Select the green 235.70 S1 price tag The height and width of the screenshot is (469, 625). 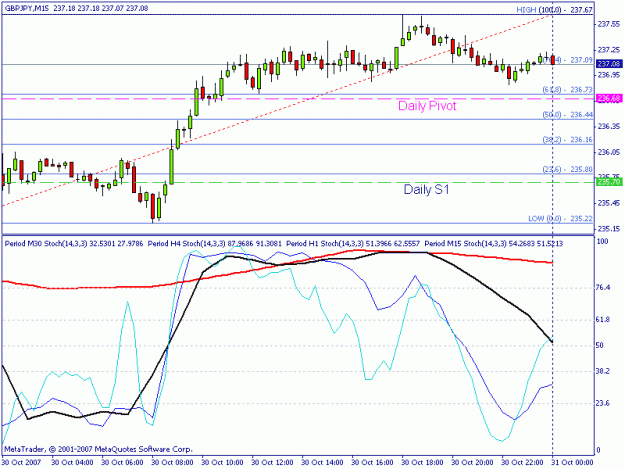pyautogui.click(x=609, y=182)
